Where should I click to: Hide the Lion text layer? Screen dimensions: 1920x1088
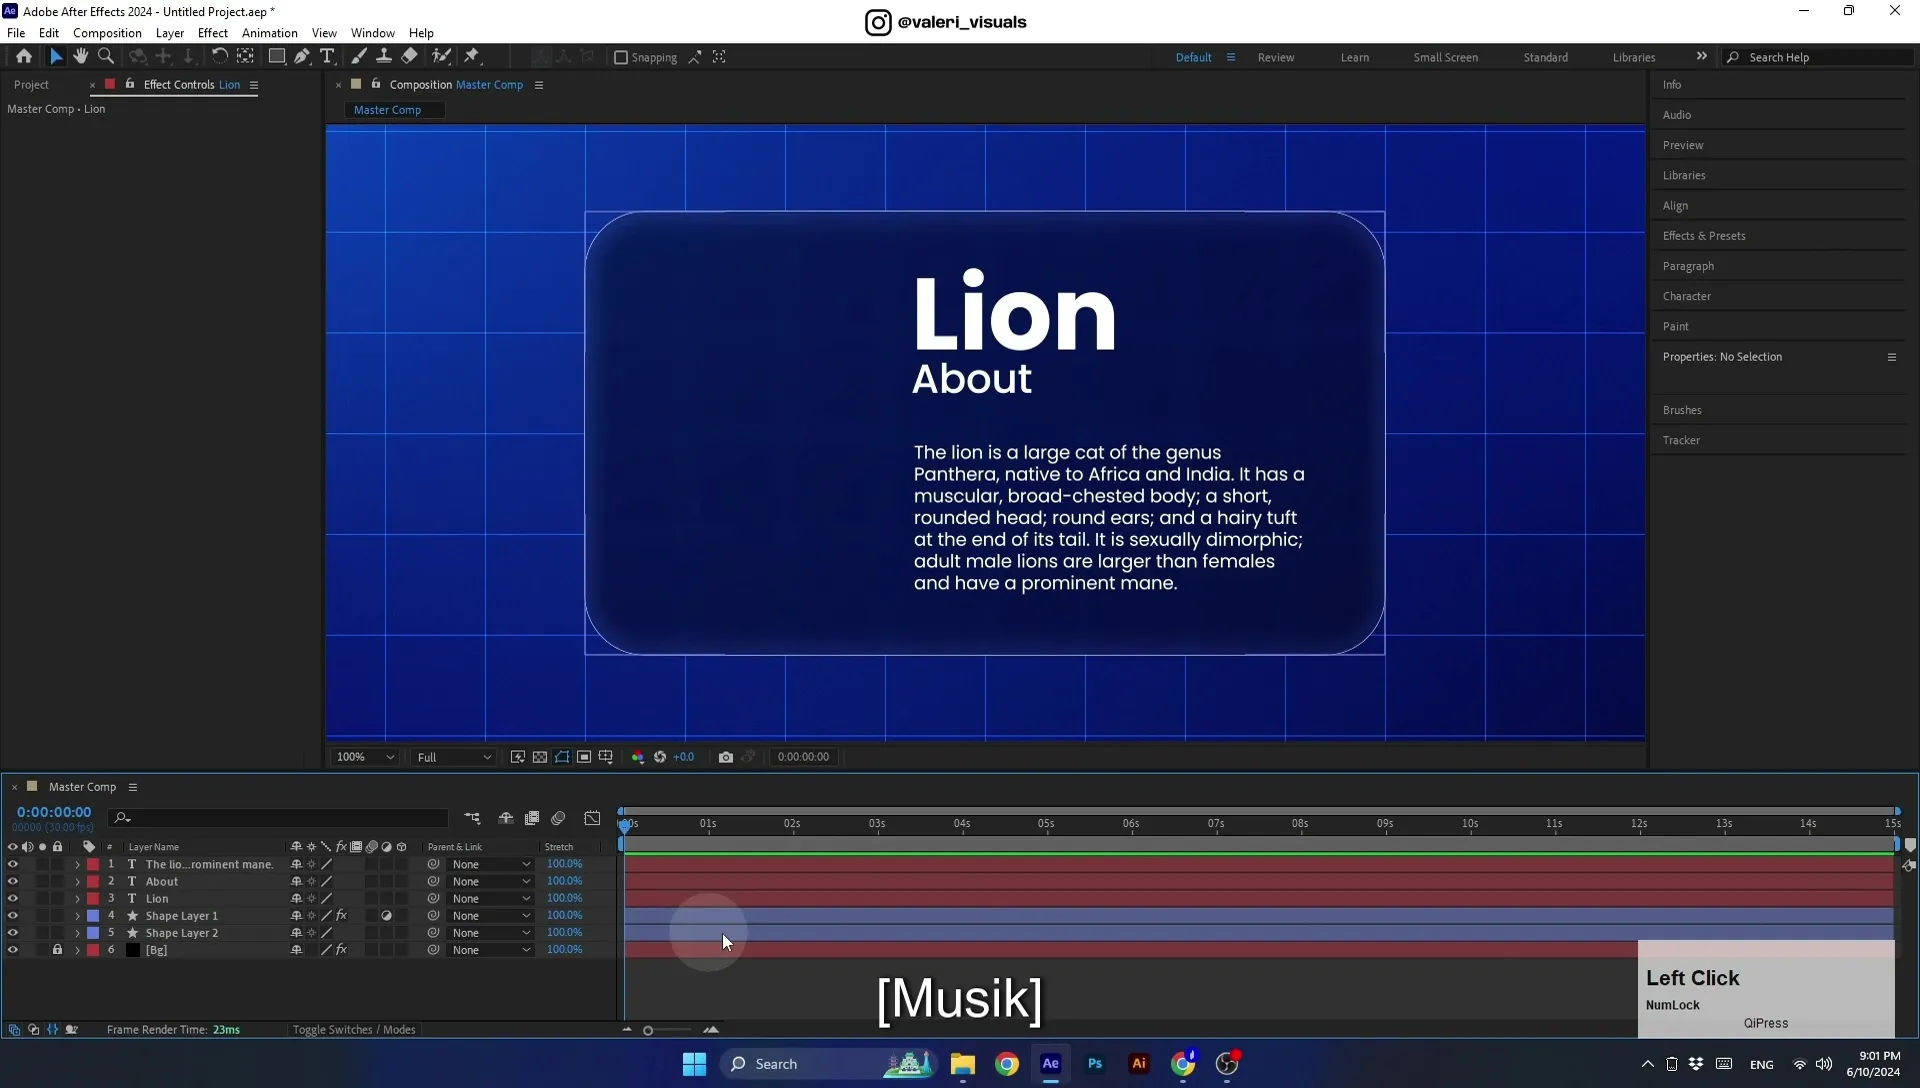point(12,899)
